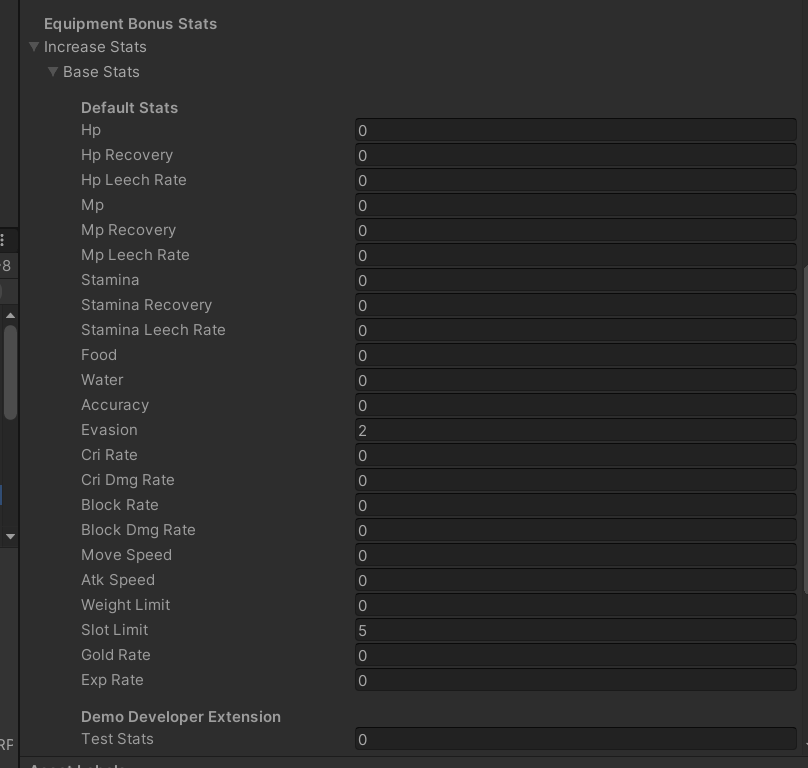Image resolution: width=808 pixels, height=768 pixels.
Task: Click the Stamina value field
Action: (x=575, y=280)
